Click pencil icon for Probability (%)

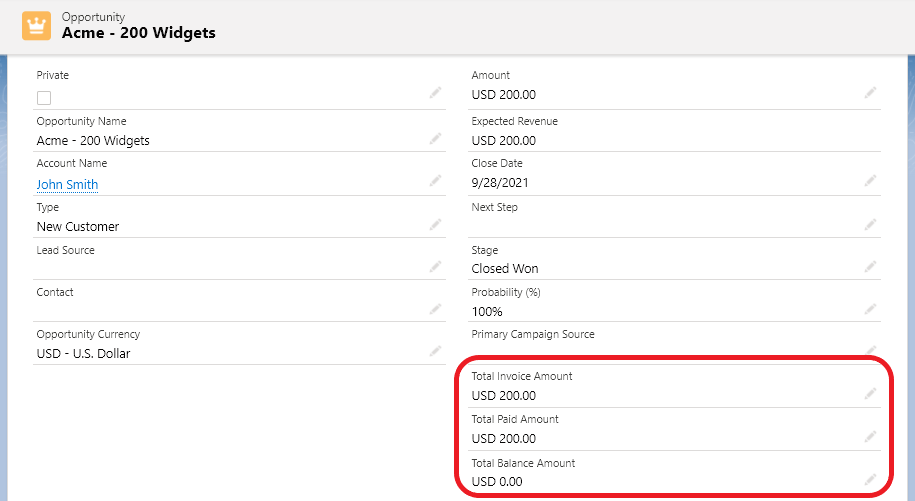pyautogui.click(x=871, y=309)
